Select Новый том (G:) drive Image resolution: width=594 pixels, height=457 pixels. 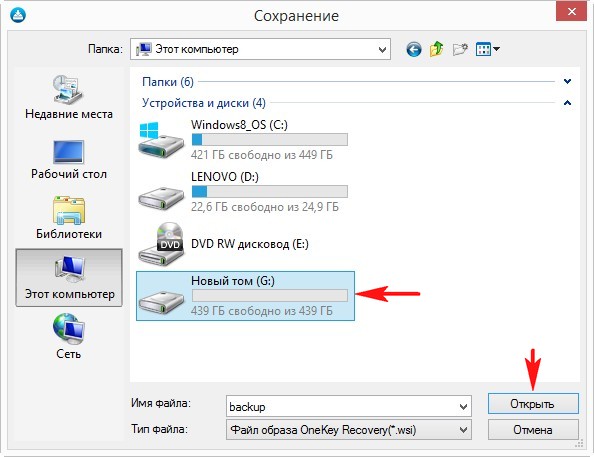[x=245, y=296]
